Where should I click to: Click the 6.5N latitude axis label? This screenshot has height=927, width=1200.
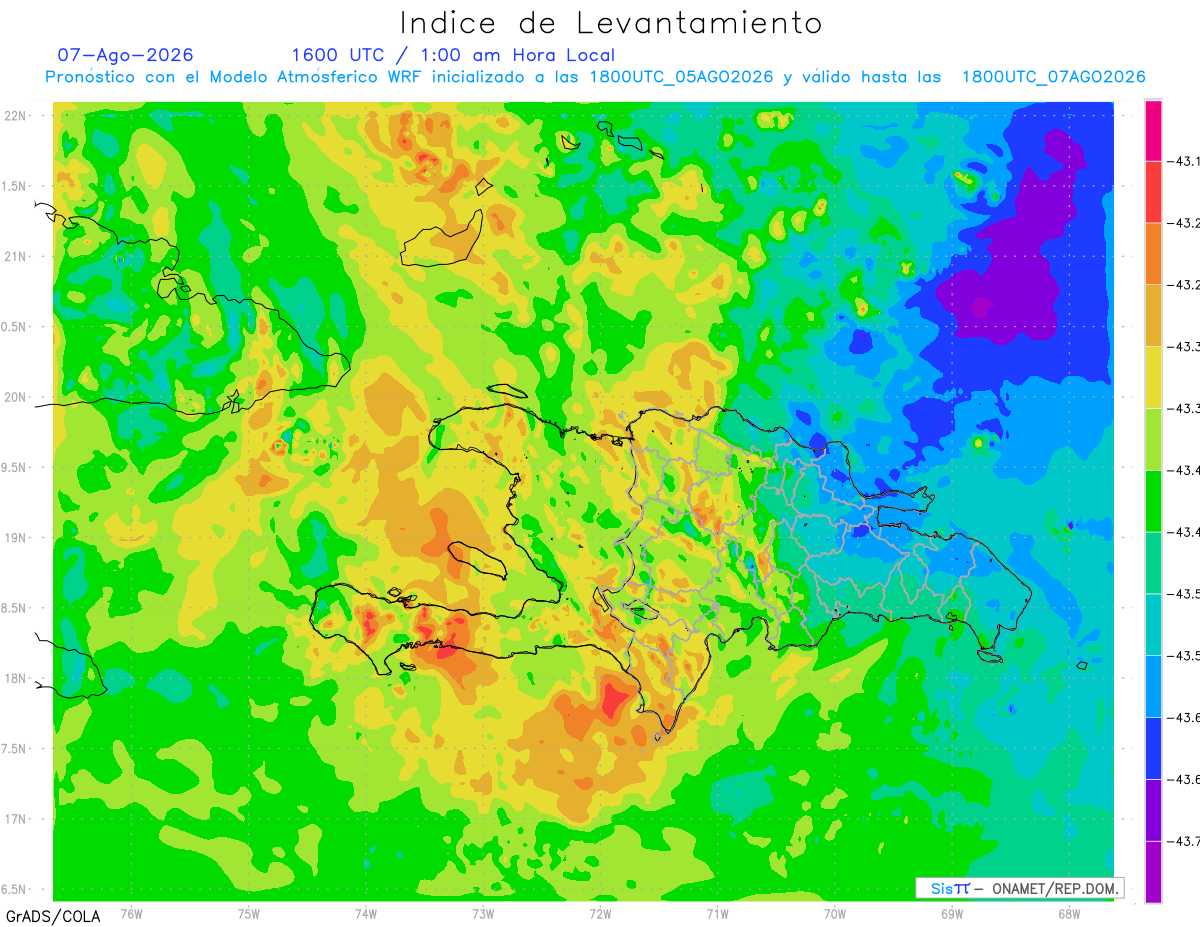coord(15,889)
